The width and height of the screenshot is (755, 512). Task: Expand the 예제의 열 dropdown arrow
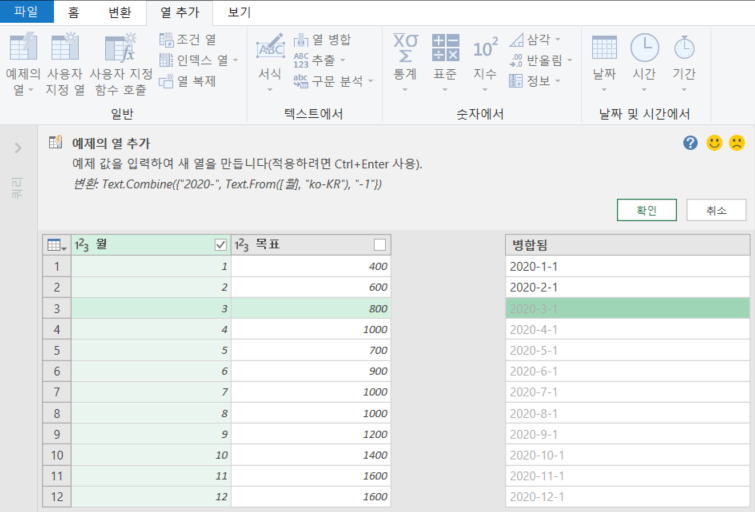tap(31, 90)
